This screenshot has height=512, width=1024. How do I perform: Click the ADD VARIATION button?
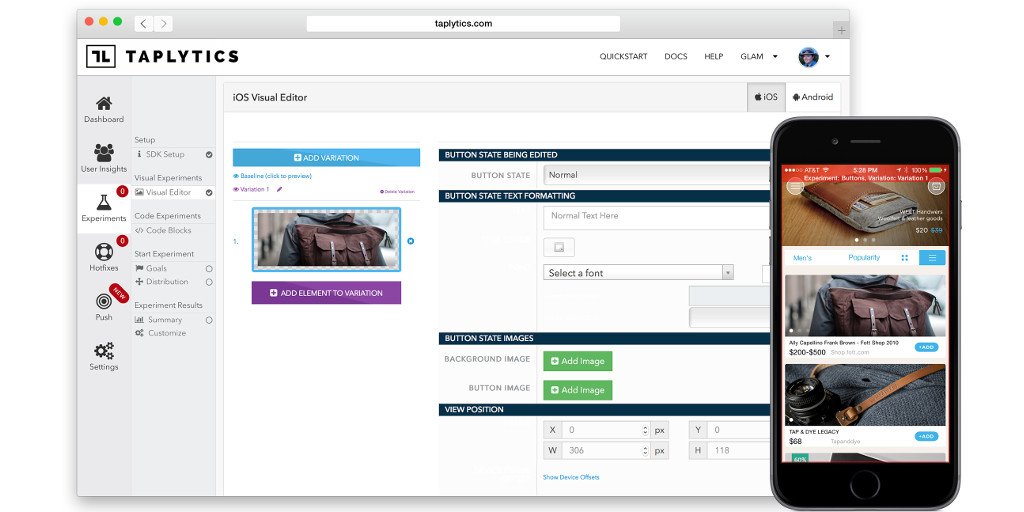[x=327, y=157]
